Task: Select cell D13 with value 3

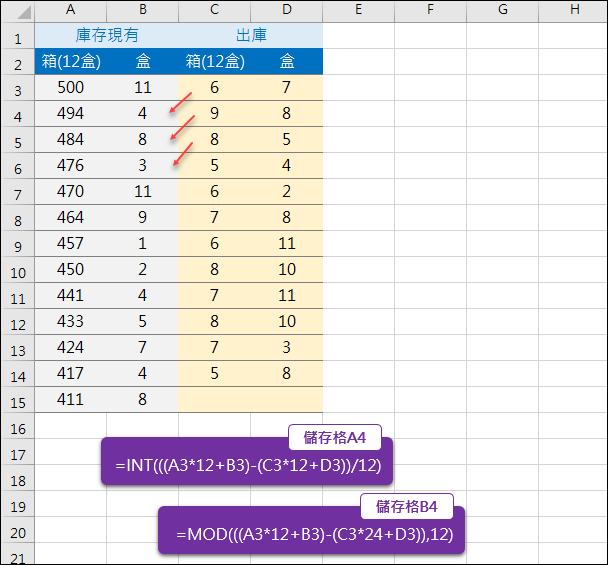Action: 287,347
